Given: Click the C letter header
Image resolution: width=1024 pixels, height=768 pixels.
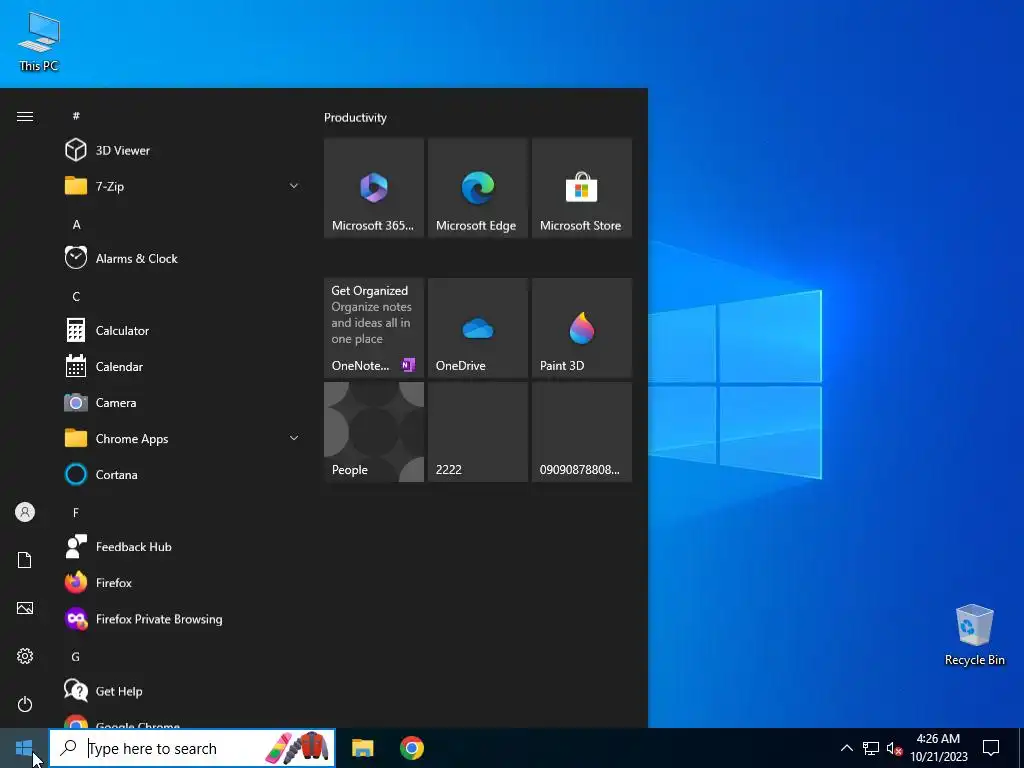Looking at the screenshot, I should point(76,296).
